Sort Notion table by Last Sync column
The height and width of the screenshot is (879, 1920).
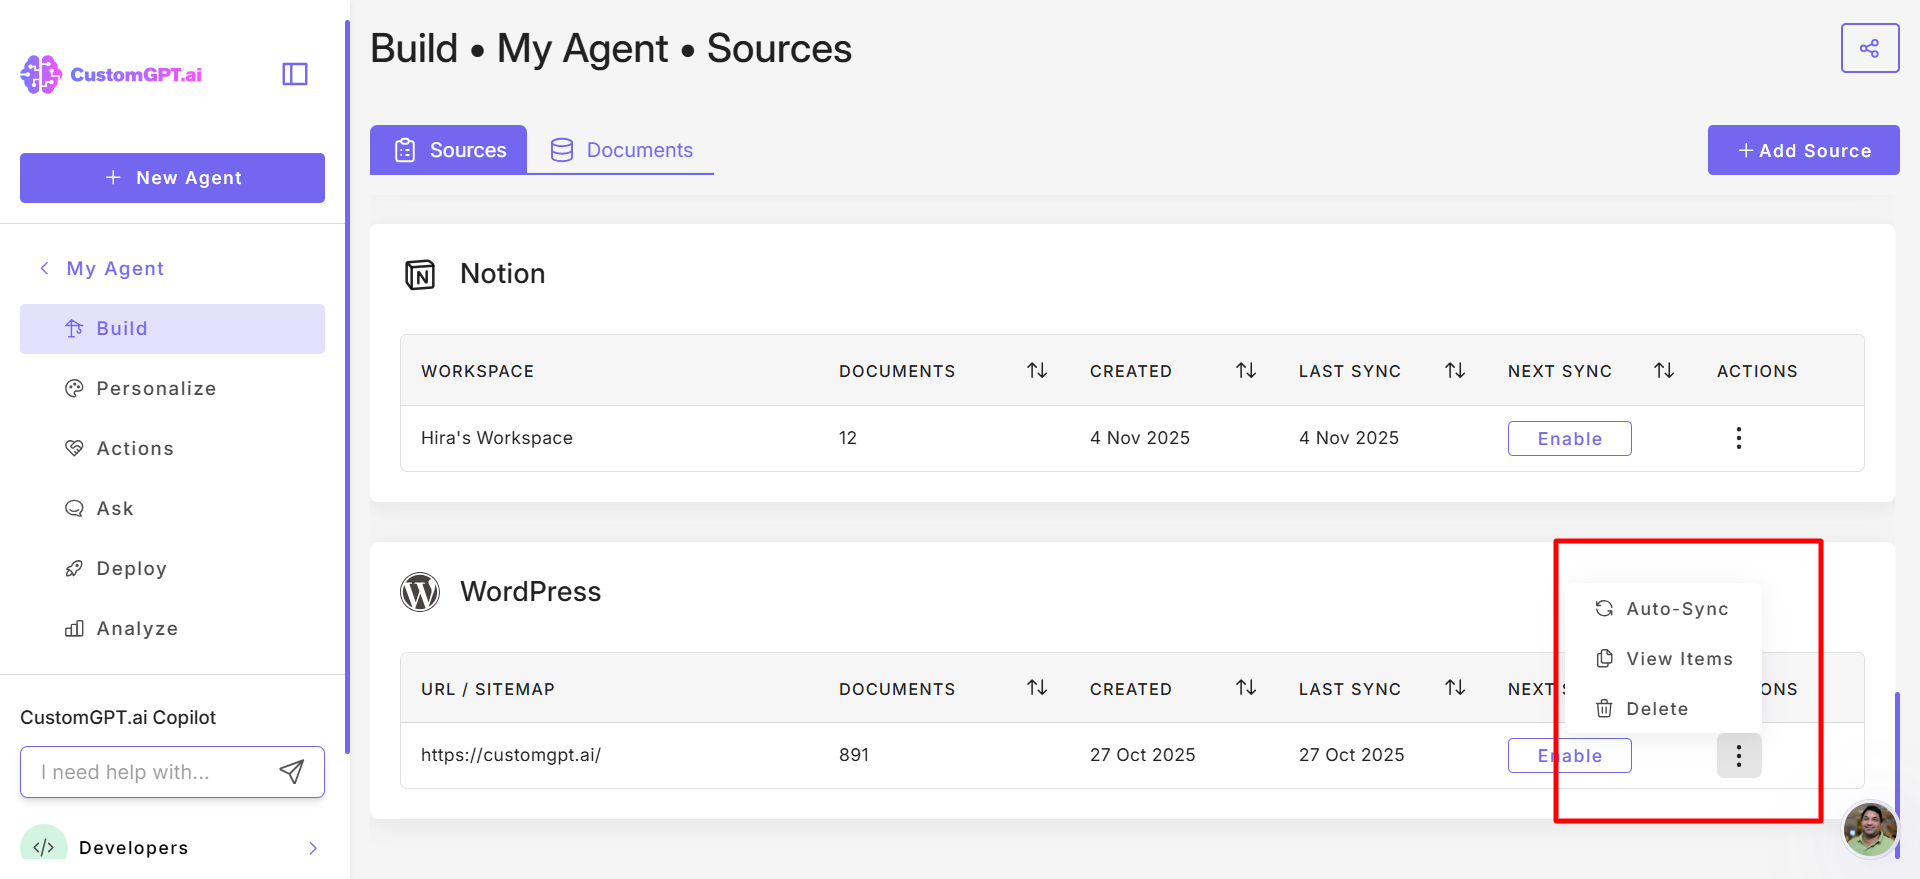point(1455,370)
